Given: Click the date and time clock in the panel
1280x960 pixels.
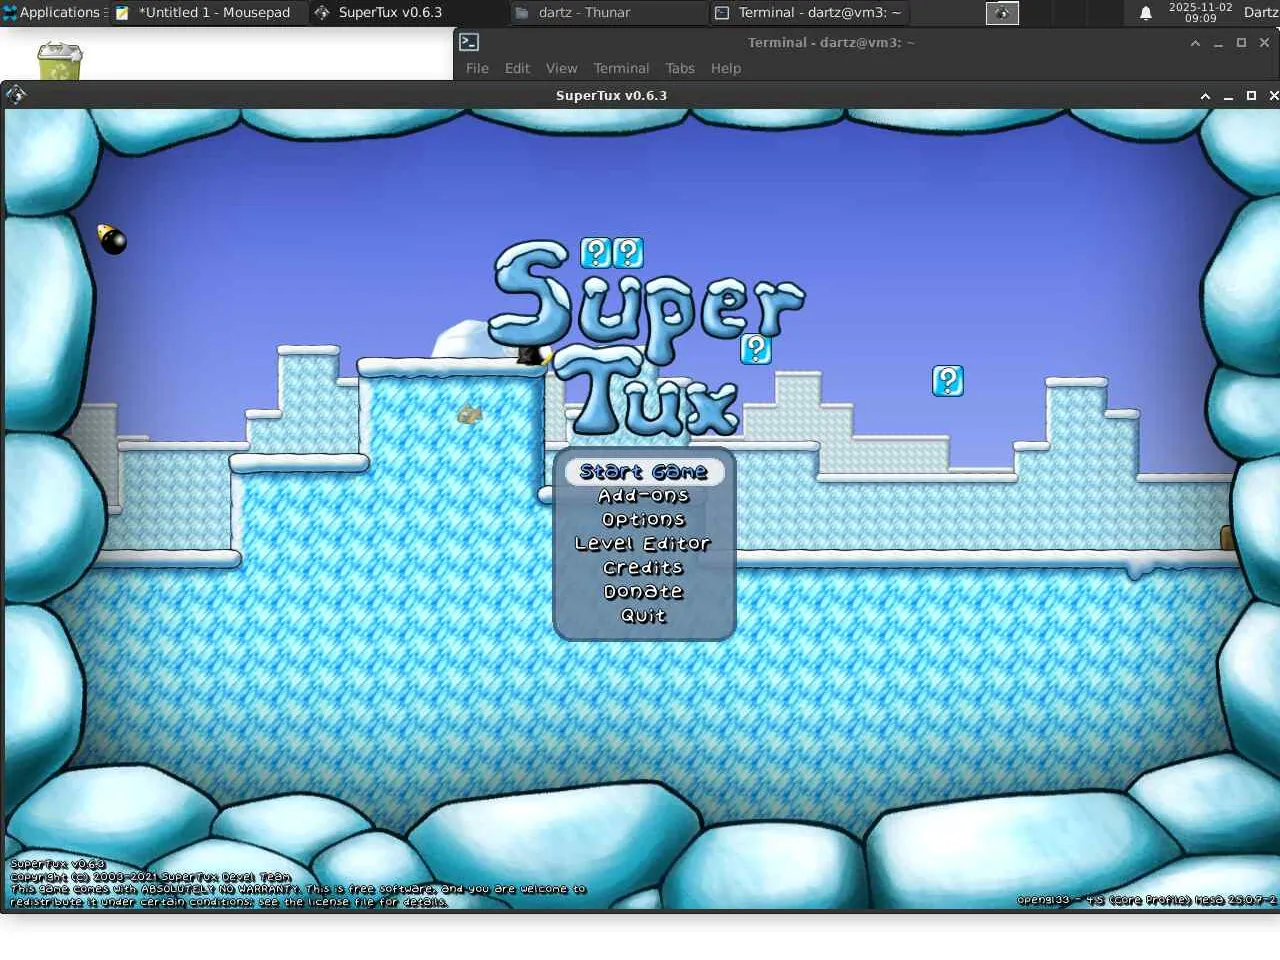Looking at the screenshot, I should click(1201, 13).
